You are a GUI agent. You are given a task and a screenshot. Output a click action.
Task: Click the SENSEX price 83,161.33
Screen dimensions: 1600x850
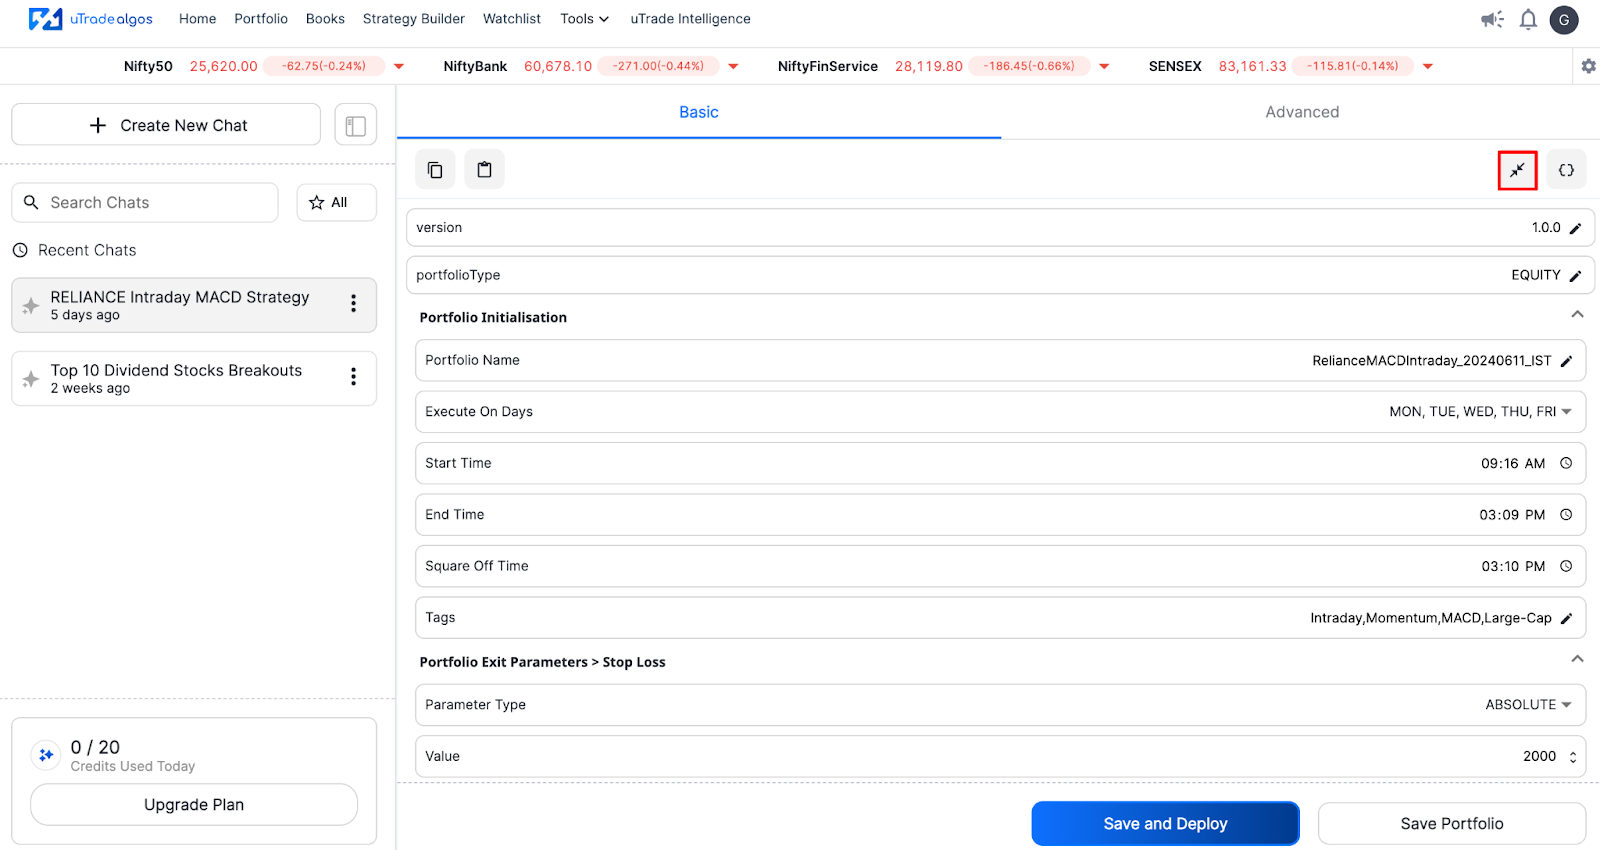click(1252, 66)
